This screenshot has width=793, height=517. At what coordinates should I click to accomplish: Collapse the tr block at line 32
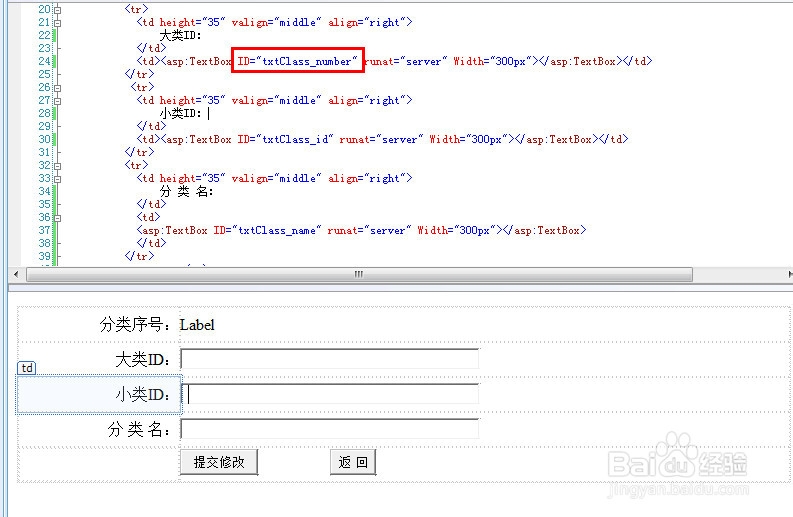pos(58,166)
